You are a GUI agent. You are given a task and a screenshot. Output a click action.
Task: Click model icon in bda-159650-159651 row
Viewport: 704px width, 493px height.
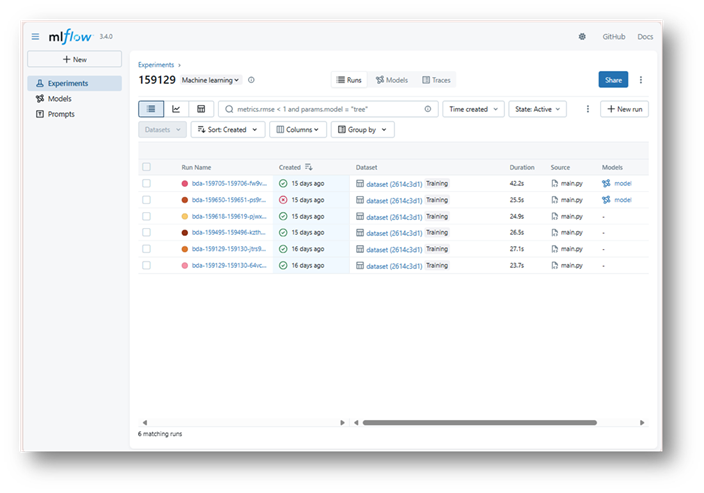(606, 200)
